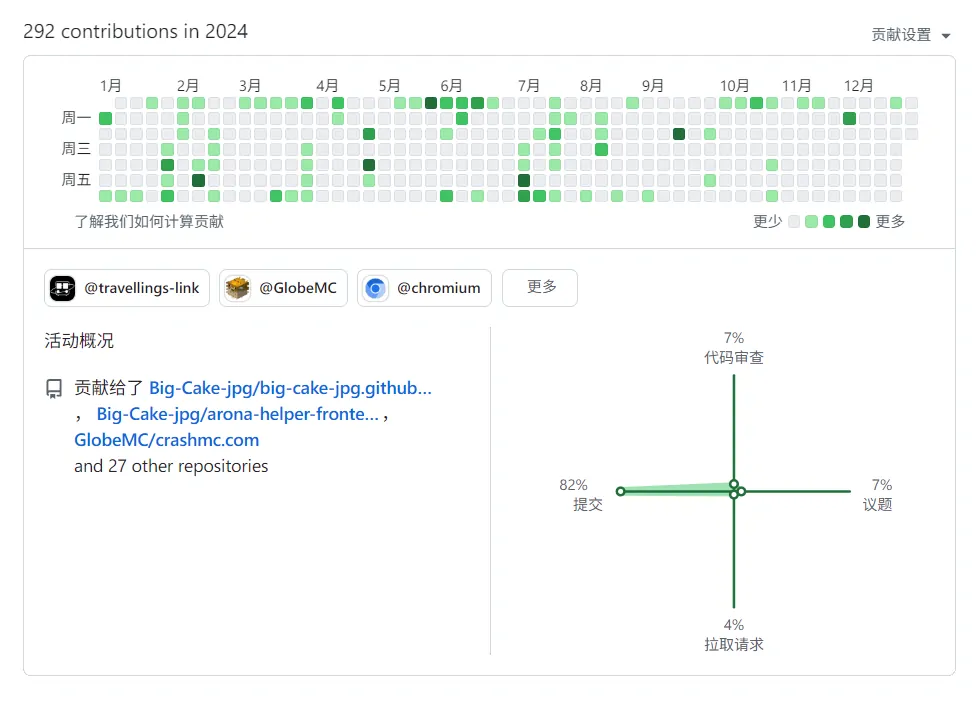Filter activity by @GlobeMC

coord(283,288)
